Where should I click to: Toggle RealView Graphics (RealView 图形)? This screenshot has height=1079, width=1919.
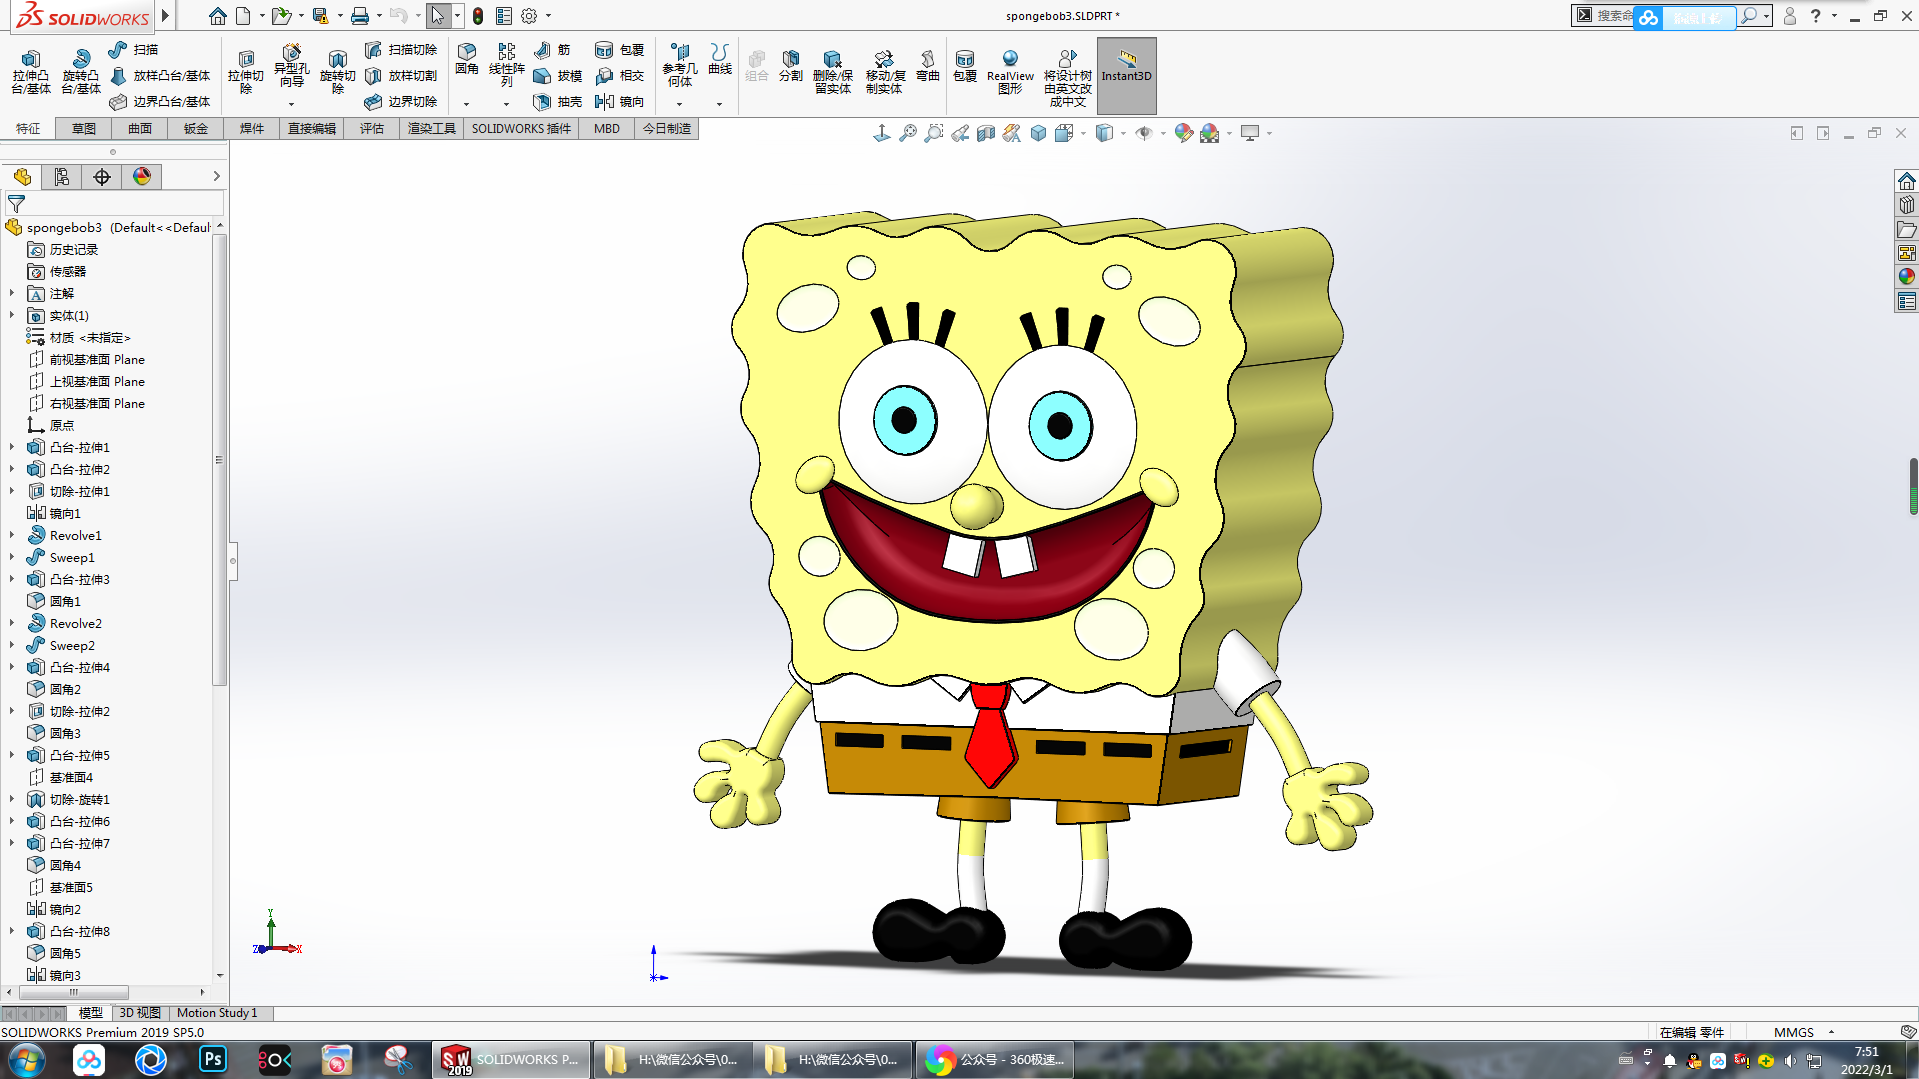1010,72
